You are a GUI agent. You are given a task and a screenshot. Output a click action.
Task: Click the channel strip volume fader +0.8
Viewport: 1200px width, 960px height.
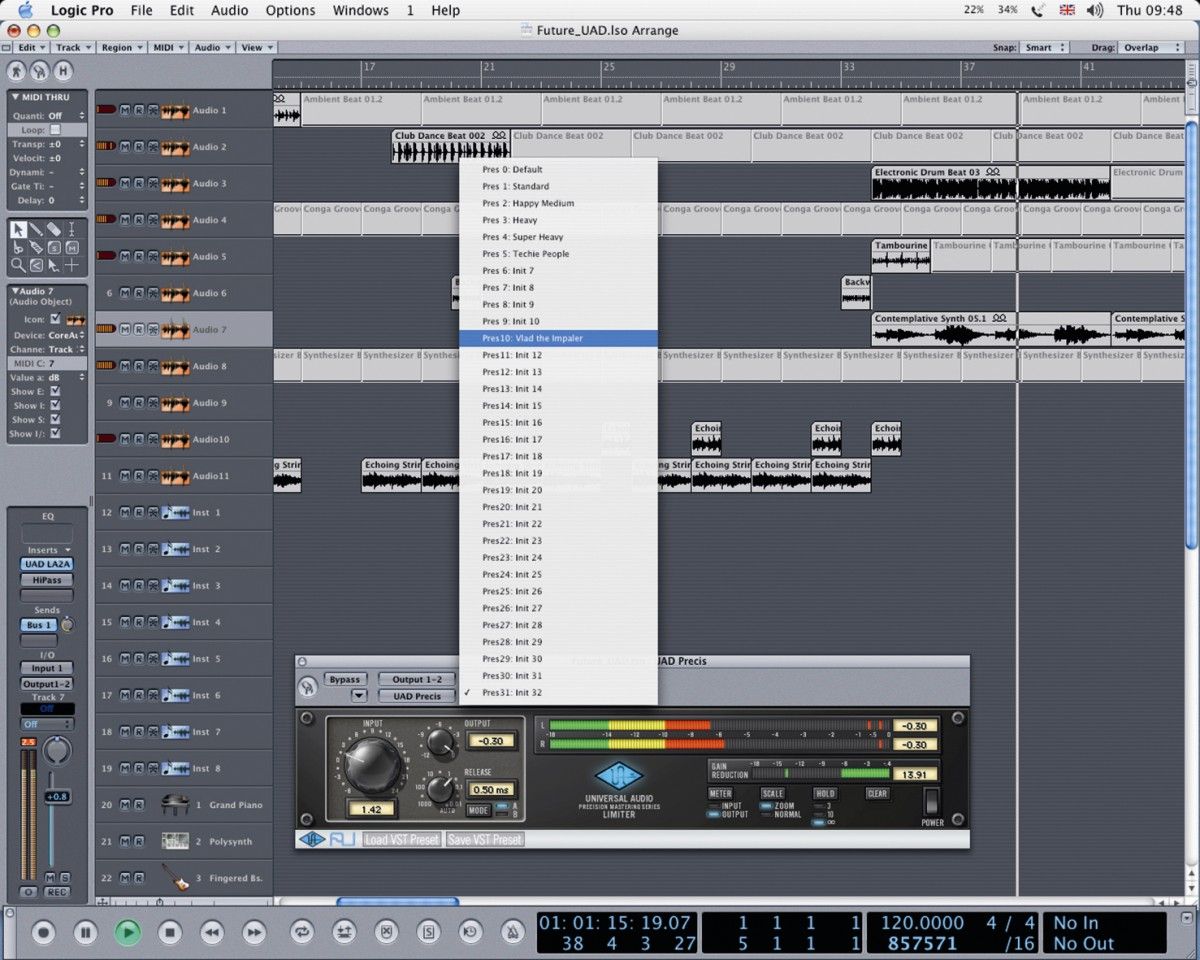pyautogui.click(x=56, y=796)
